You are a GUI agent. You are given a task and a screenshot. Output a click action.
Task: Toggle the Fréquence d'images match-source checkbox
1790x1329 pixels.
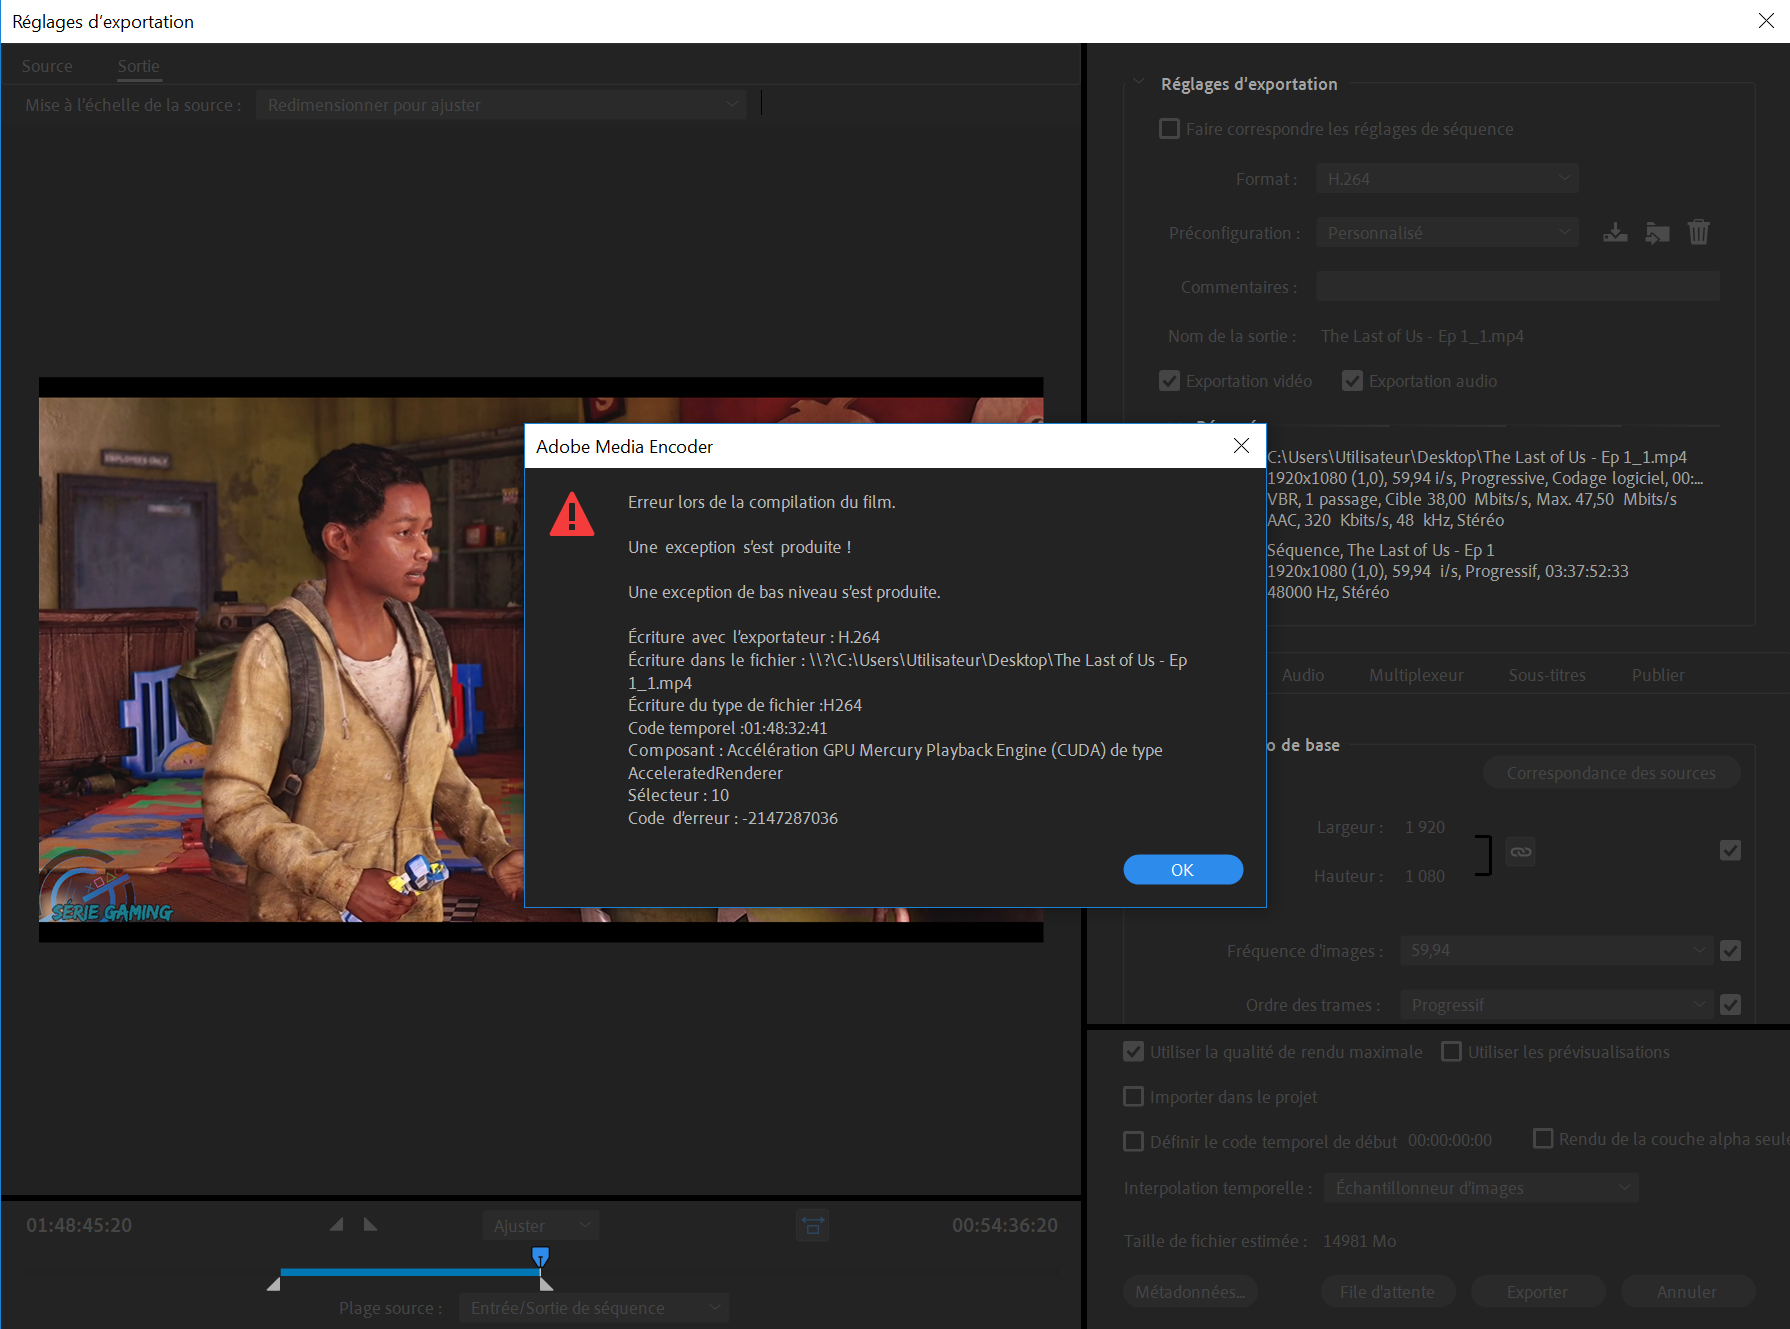1730,951
